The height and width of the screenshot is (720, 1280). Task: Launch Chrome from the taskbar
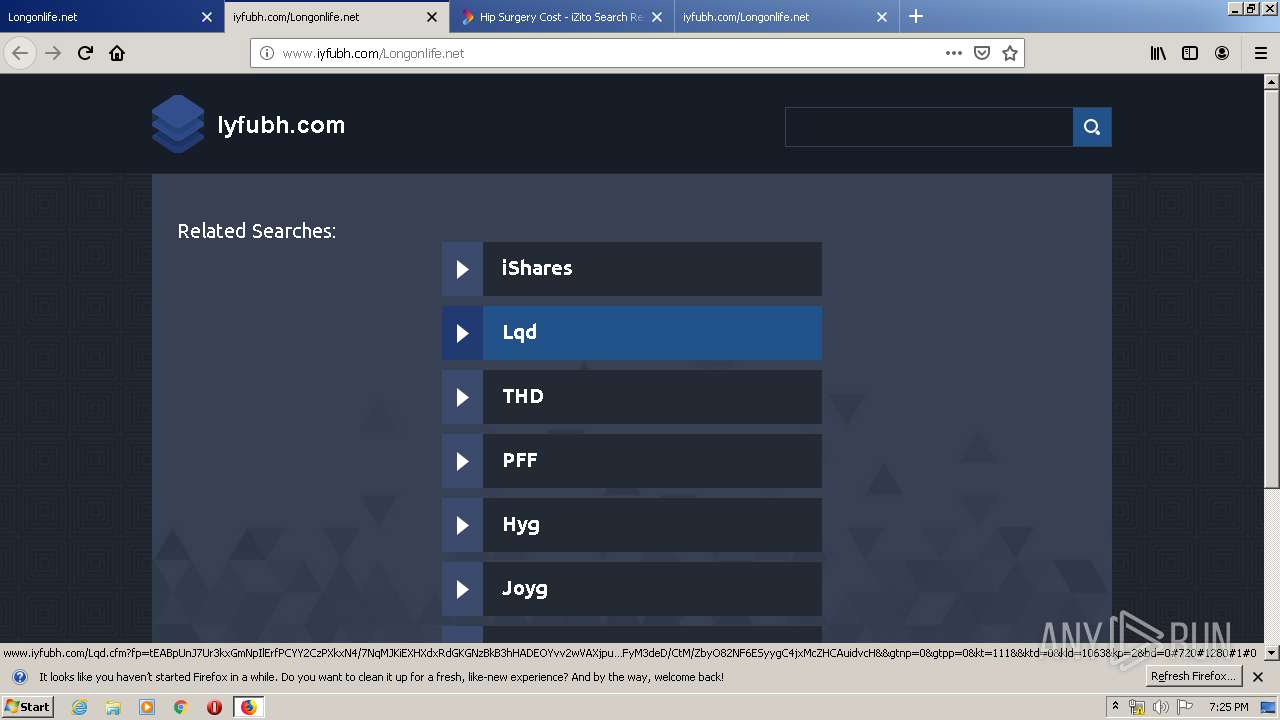pos(180,707)
